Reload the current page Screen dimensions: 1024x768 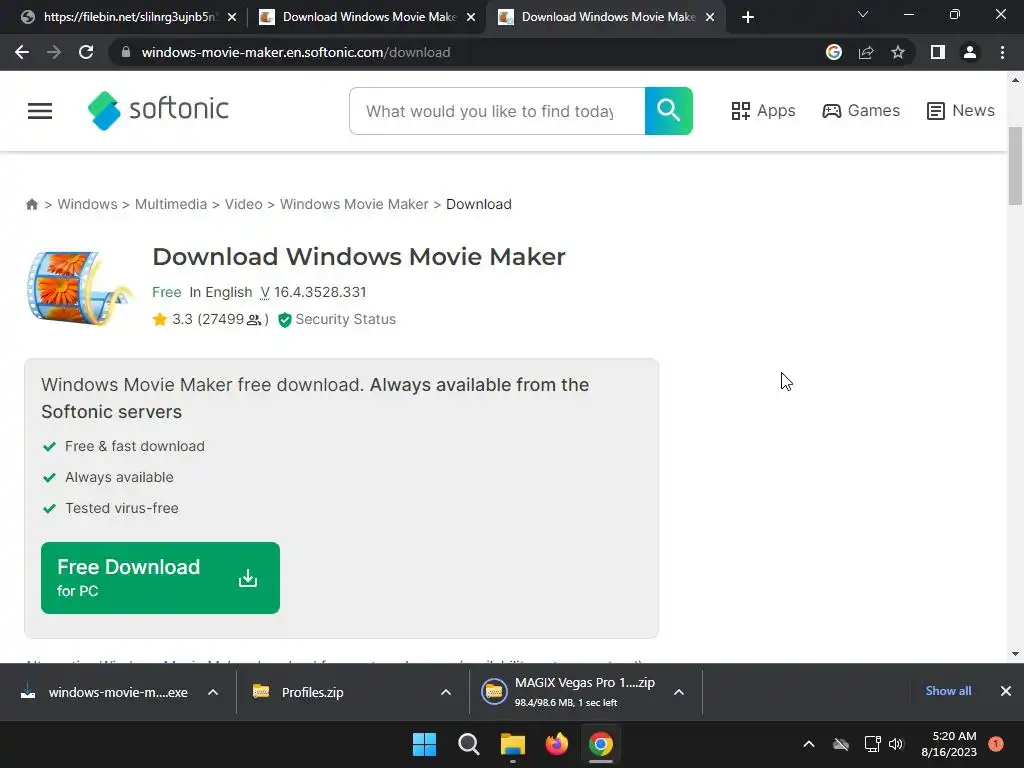(86, 52)
